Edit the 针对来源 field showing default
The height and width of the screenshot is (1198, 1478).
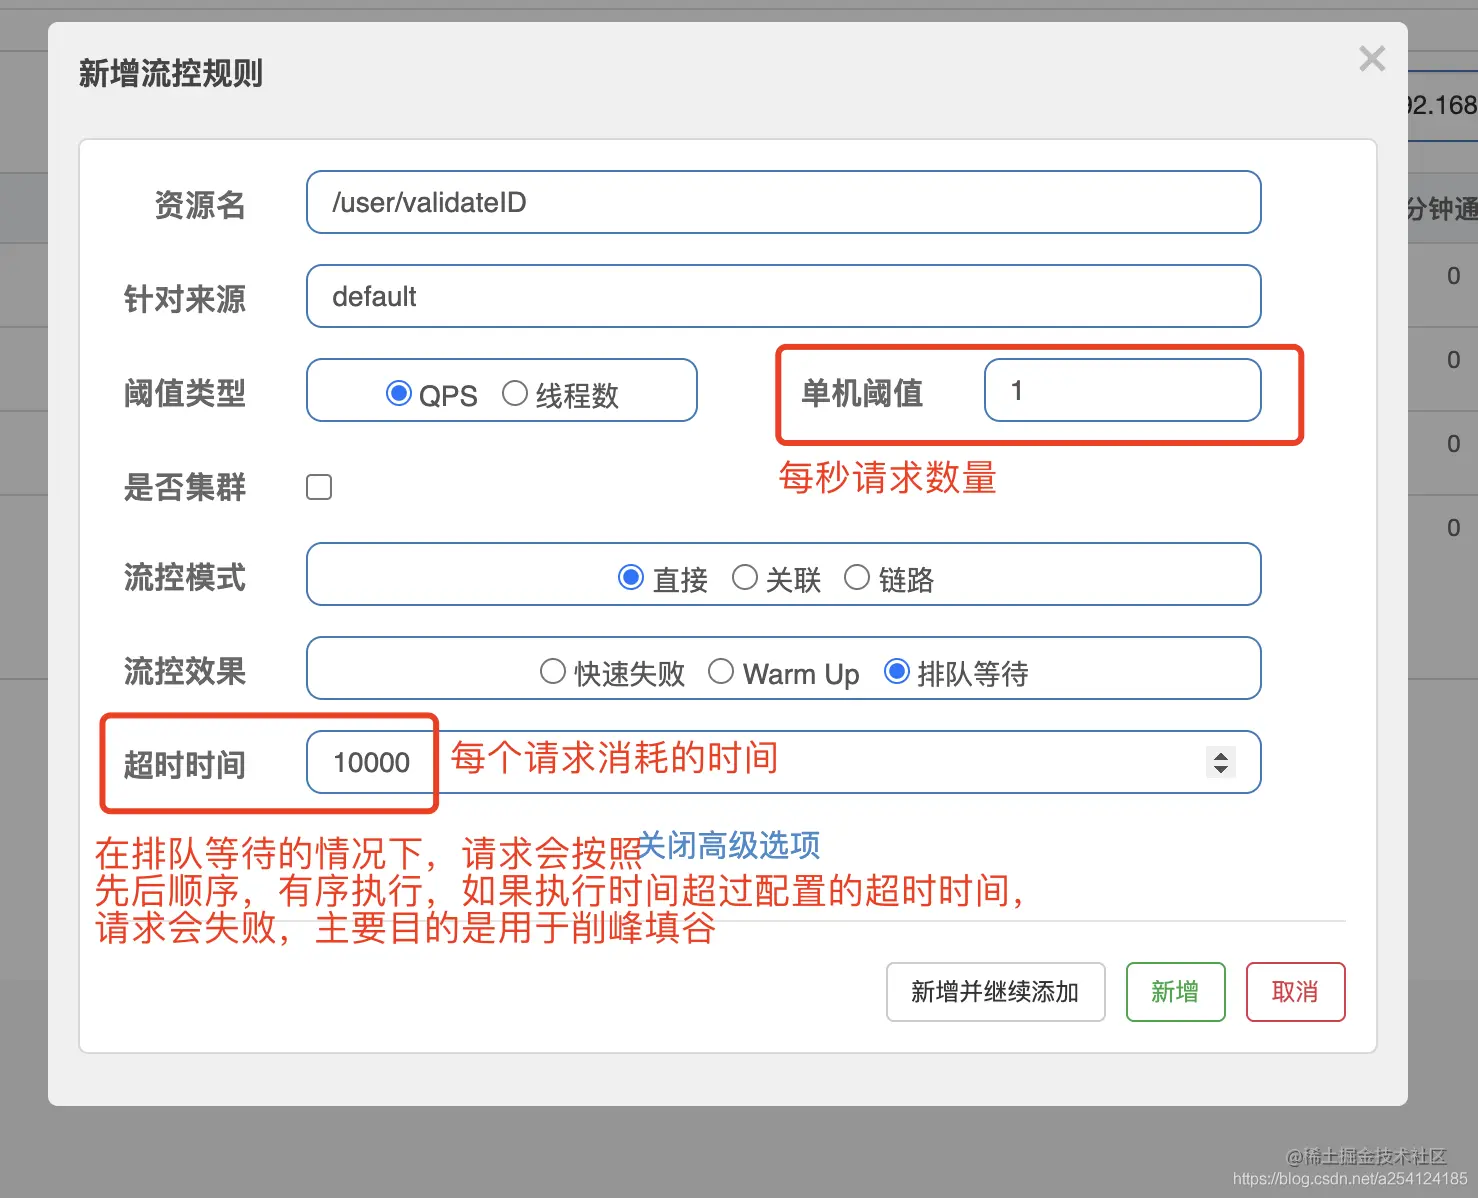783,296
